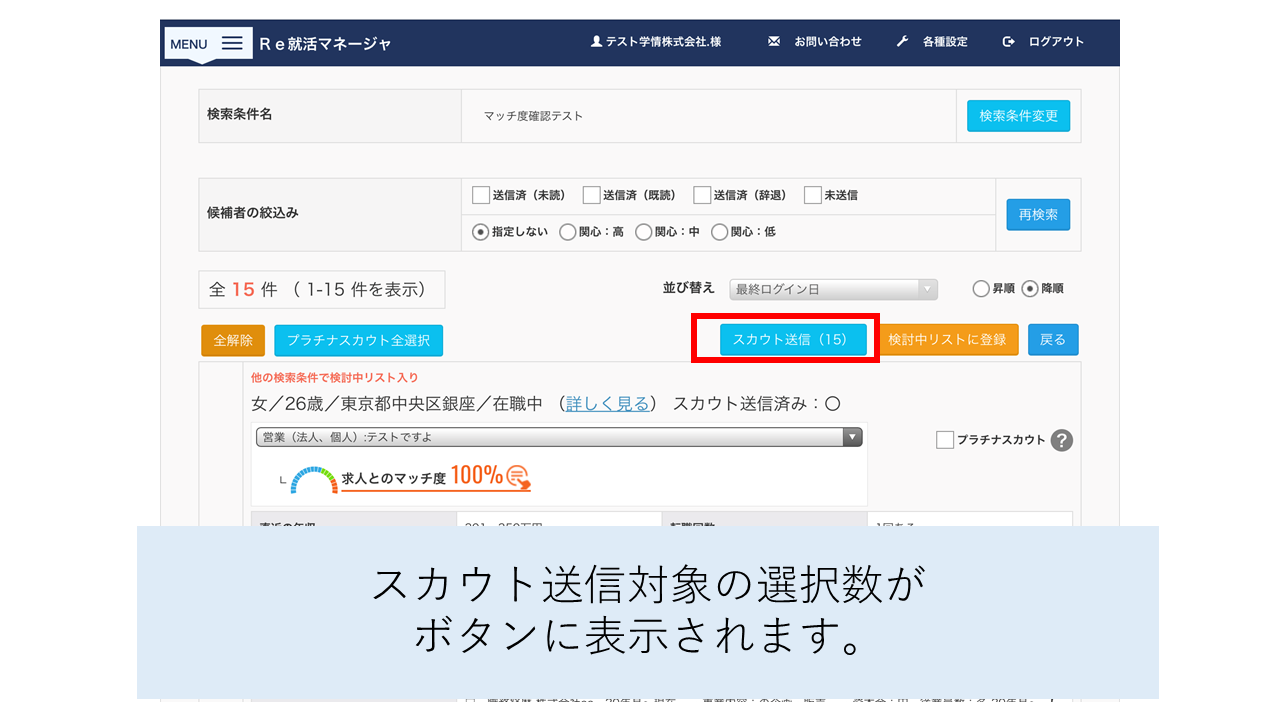
Task: Open the 営業（法人、個人） job dropdown
Action: (559, 437)
